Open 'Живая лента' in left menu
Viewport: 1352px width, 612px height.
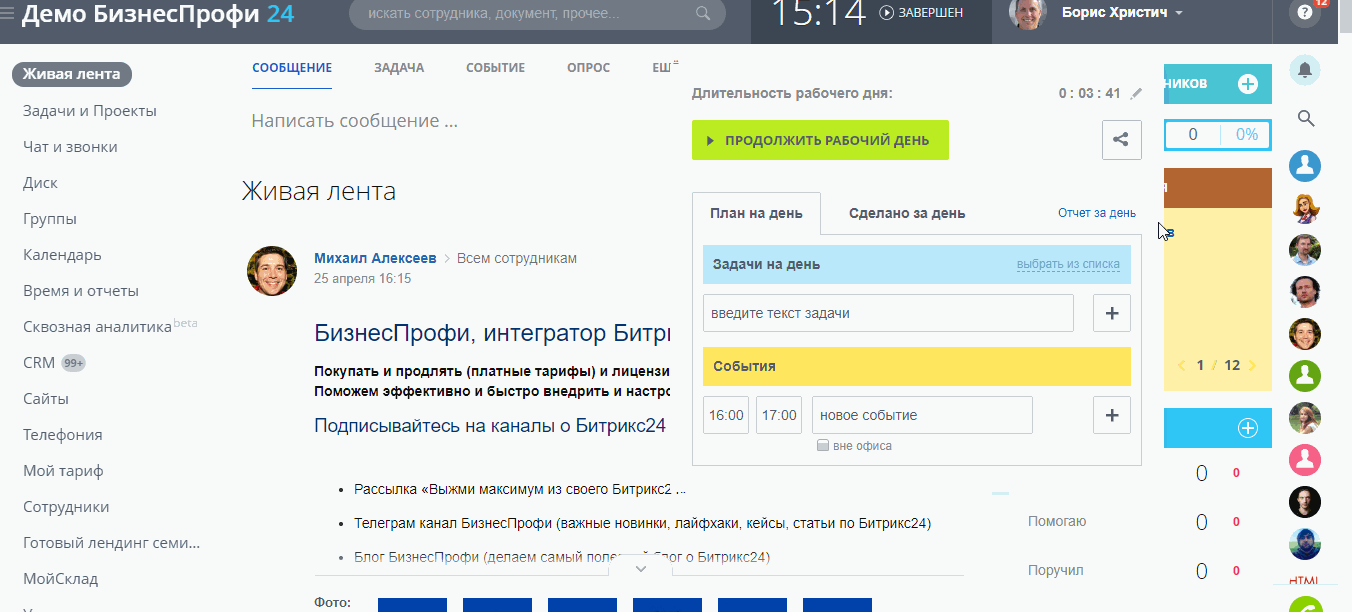tap(72, 74)
